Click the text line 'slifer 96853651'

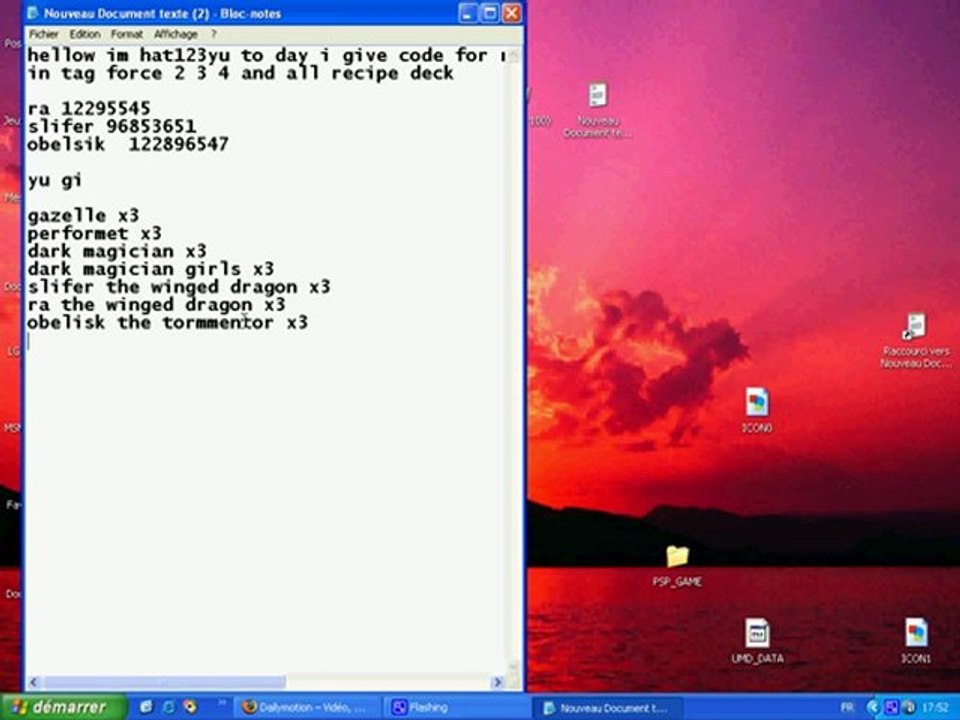(x=111, y=127)
